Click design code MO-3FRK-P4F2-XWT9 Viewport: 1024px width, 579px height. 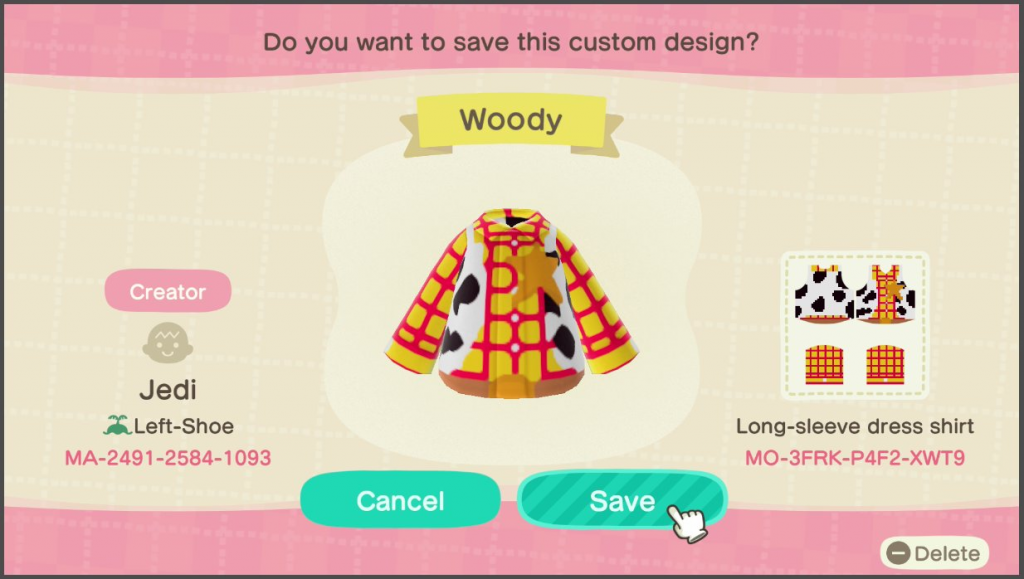pyautogui.click(x=855, y=458)
